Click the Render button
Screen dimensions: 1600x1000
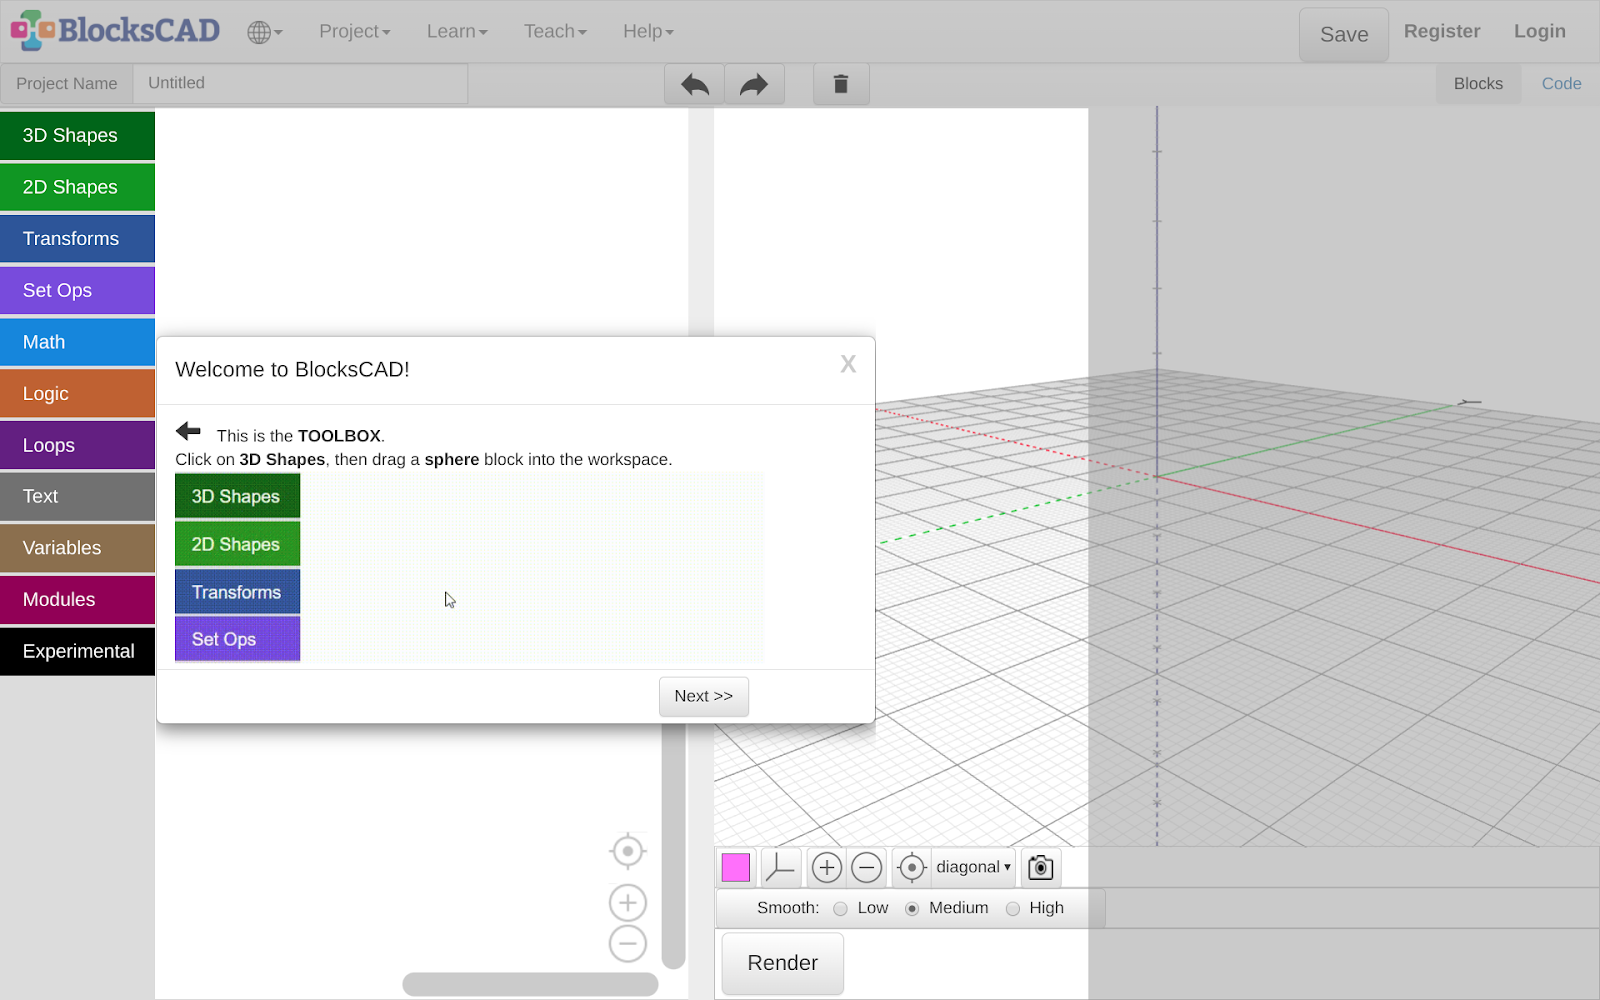(783, 963)
